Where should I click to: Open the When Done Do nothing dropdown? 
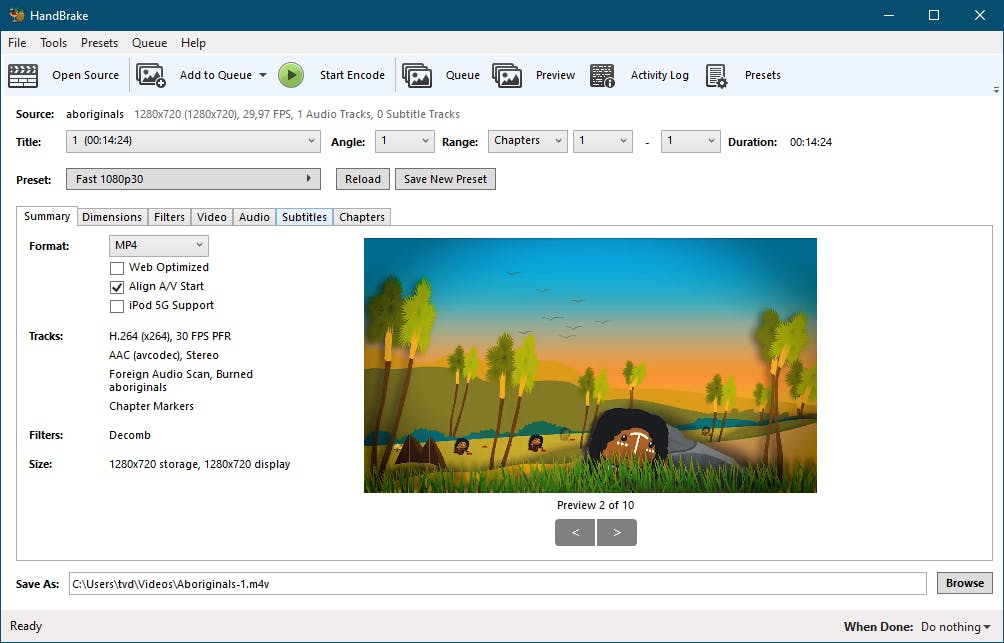click(x=955, y=626)
